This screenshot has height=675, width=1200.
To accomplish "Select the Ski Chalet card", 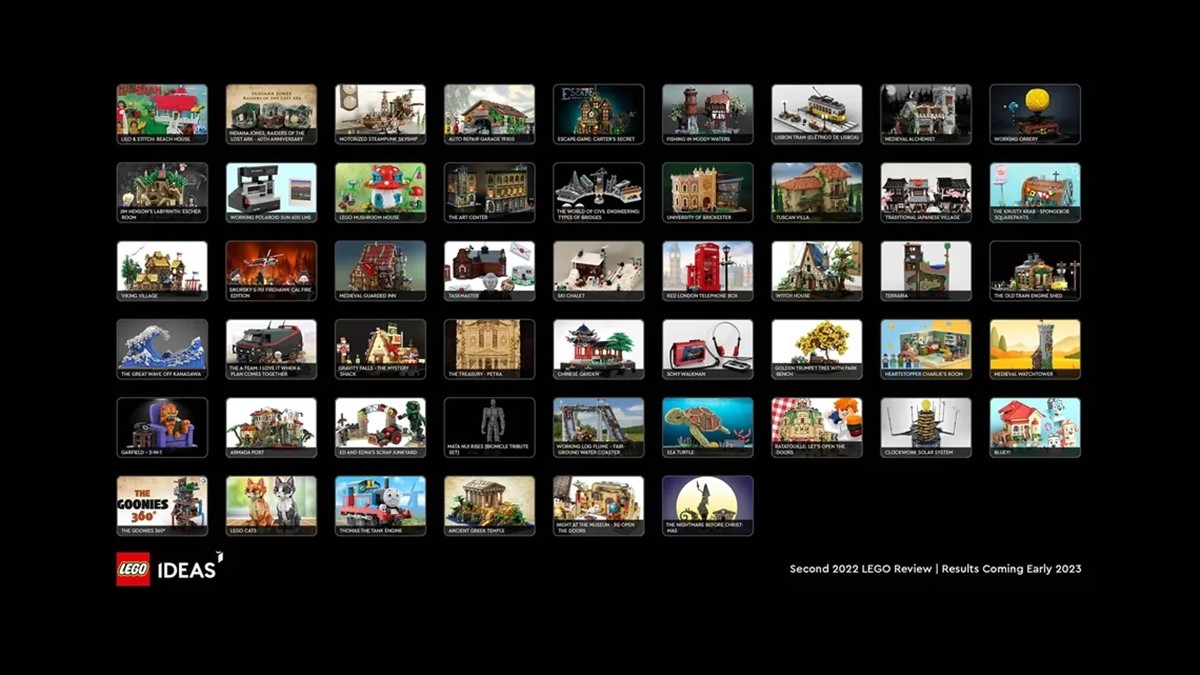I will pos(599,271).
